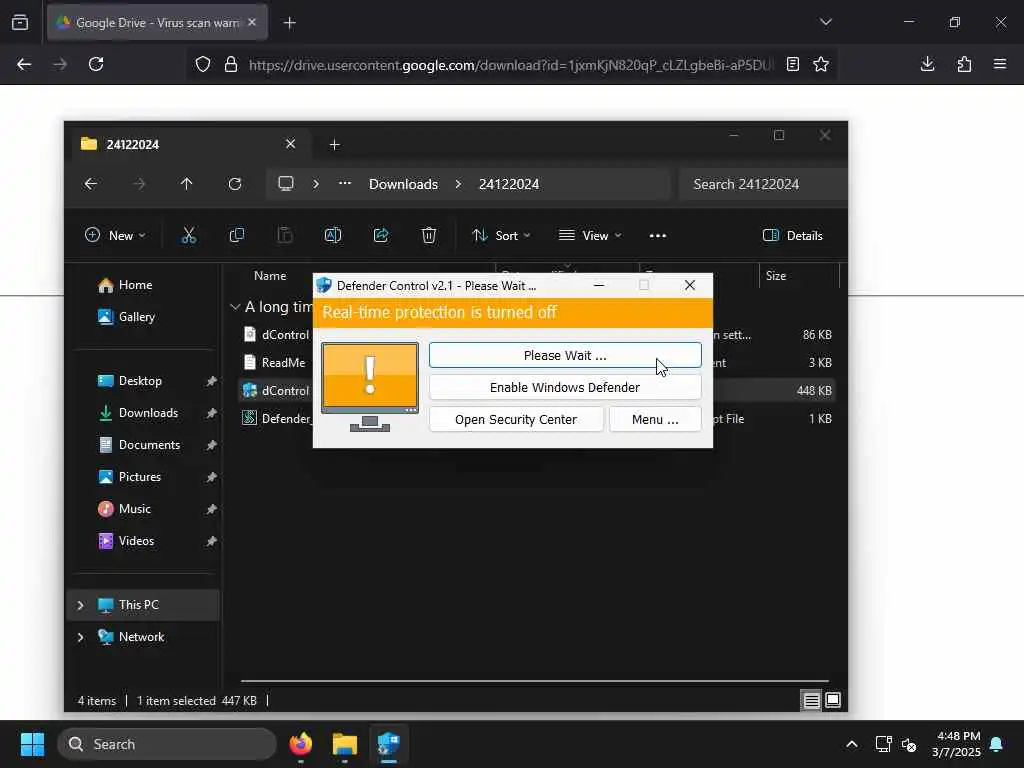The width and height of the screenshot is (1024, 768).
Task: Open the Windows Start menu
Action: tap(32, 744)
